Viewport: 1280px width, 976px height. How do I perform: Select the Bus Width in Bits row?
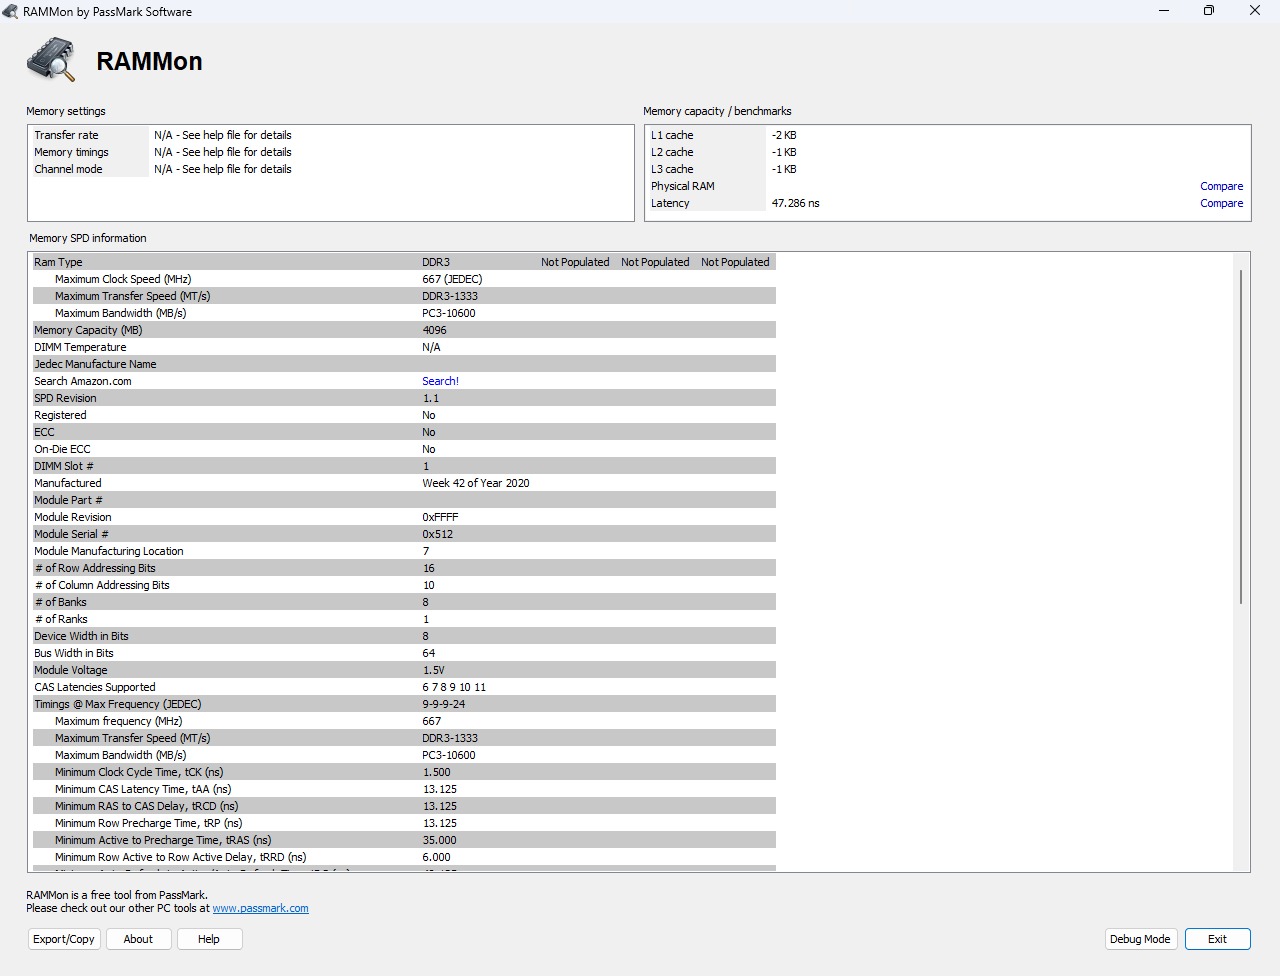404,653
